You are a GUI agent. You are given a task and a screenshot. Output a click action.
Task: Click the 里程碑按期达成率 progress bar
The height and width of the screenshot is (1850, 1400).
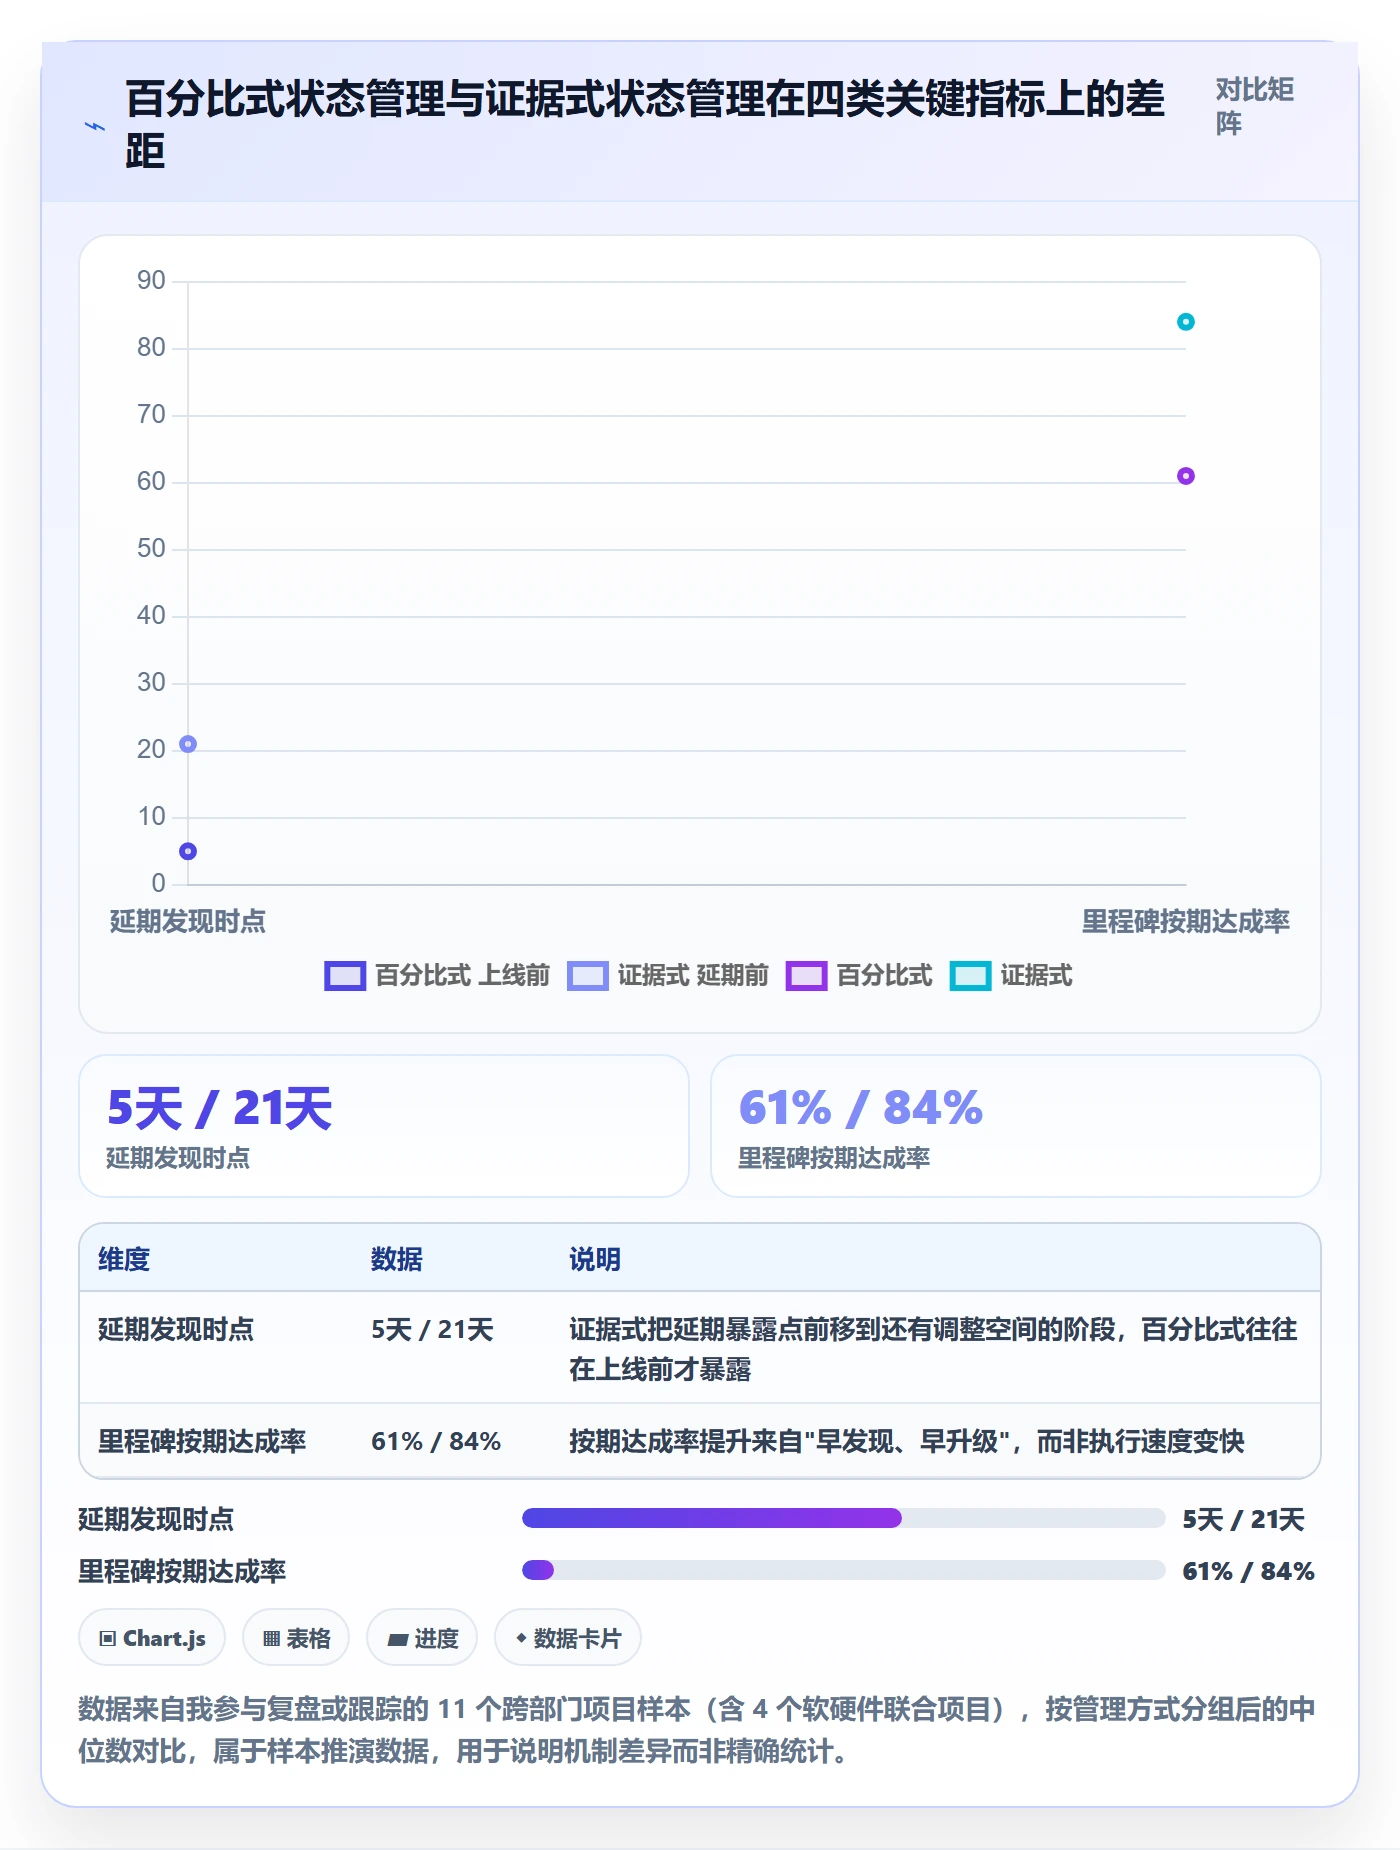coord(844,1570)
